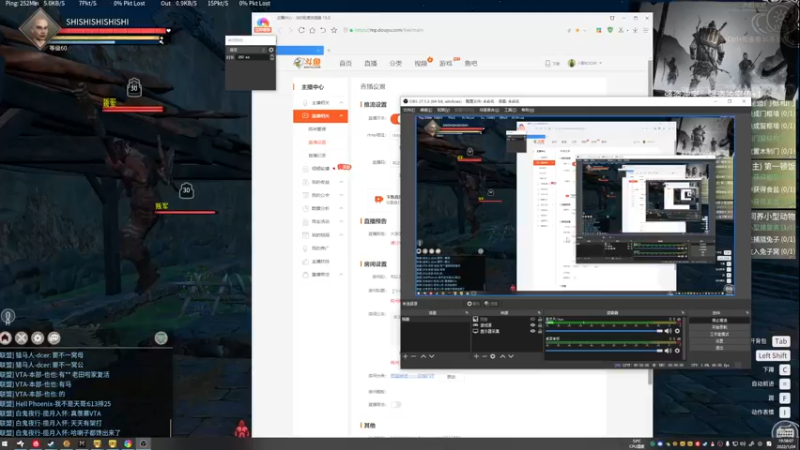This screenshot has width=800, height=450.
Task: Click 停止推流 button in OBS controls
Action: pyautogui.click(x=719, y=320)
